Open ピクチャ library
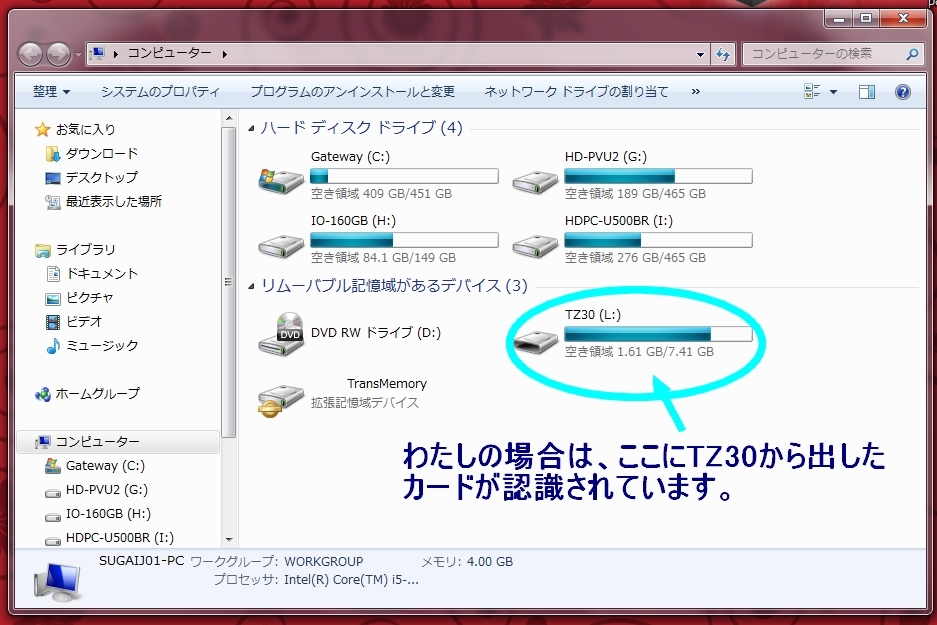Viewport: 937px width, 625px height. [x=90, y=298]
